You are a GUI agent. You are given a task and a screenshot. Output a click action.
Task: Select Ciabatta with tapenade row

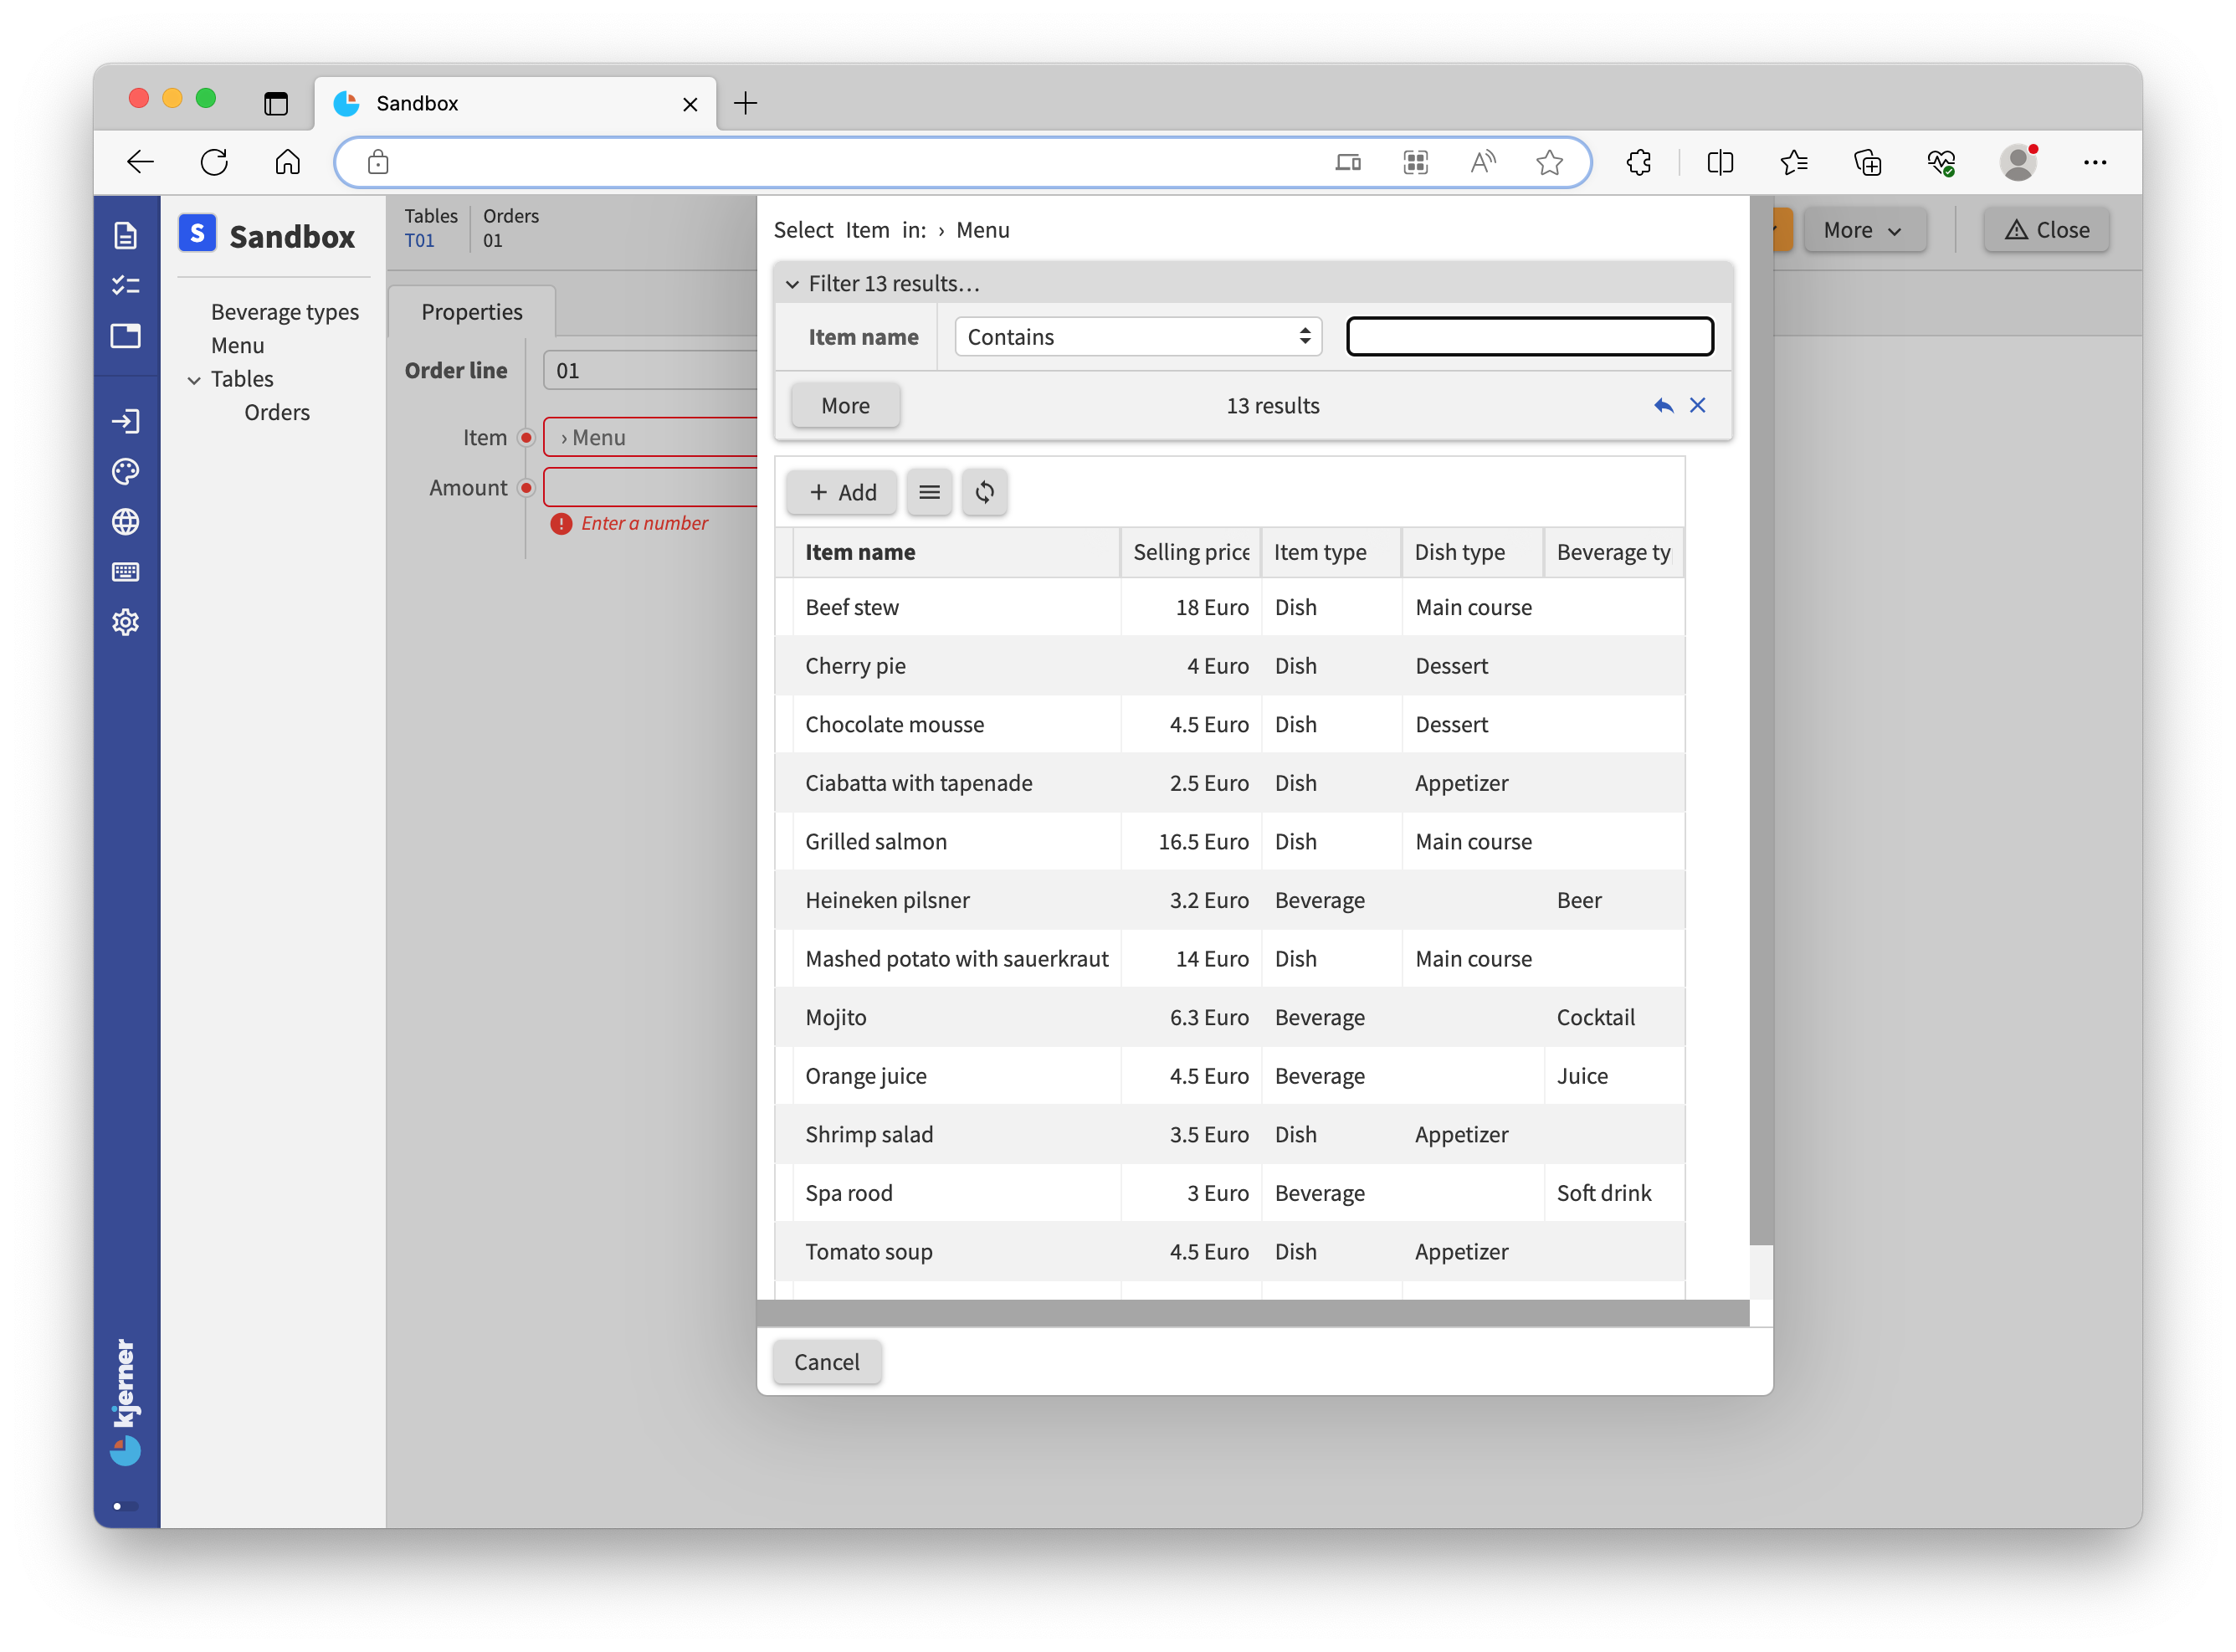(1230, 783)
